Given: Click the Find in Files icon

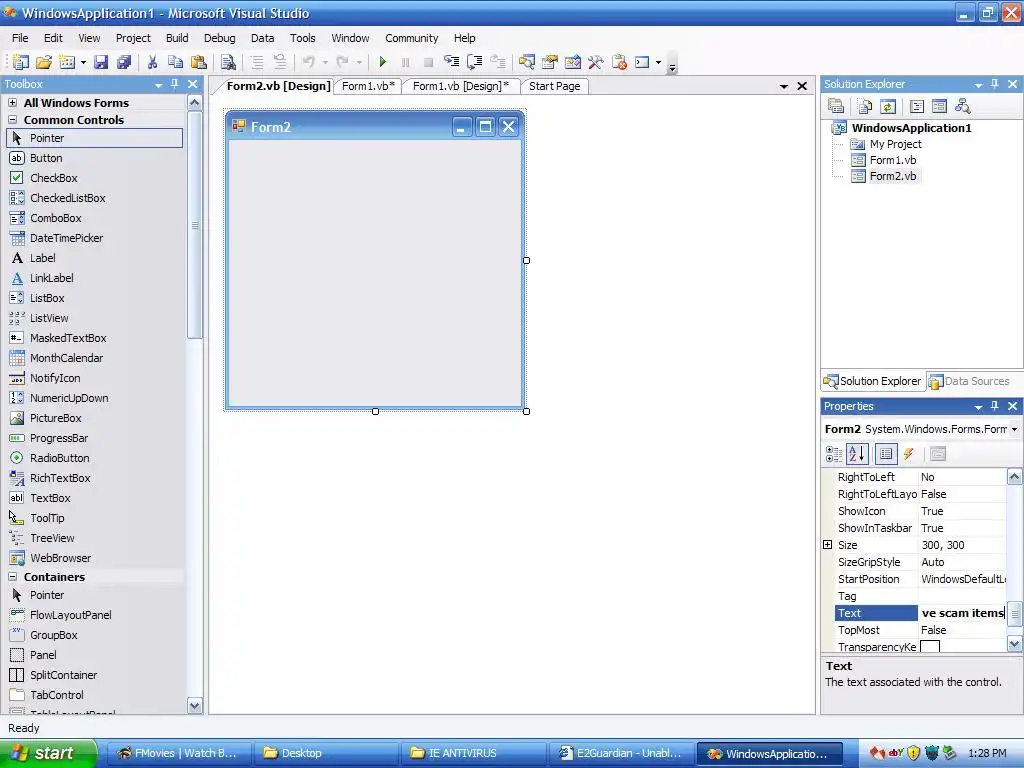Looking at the screenshot, I should tap(228, 62).
